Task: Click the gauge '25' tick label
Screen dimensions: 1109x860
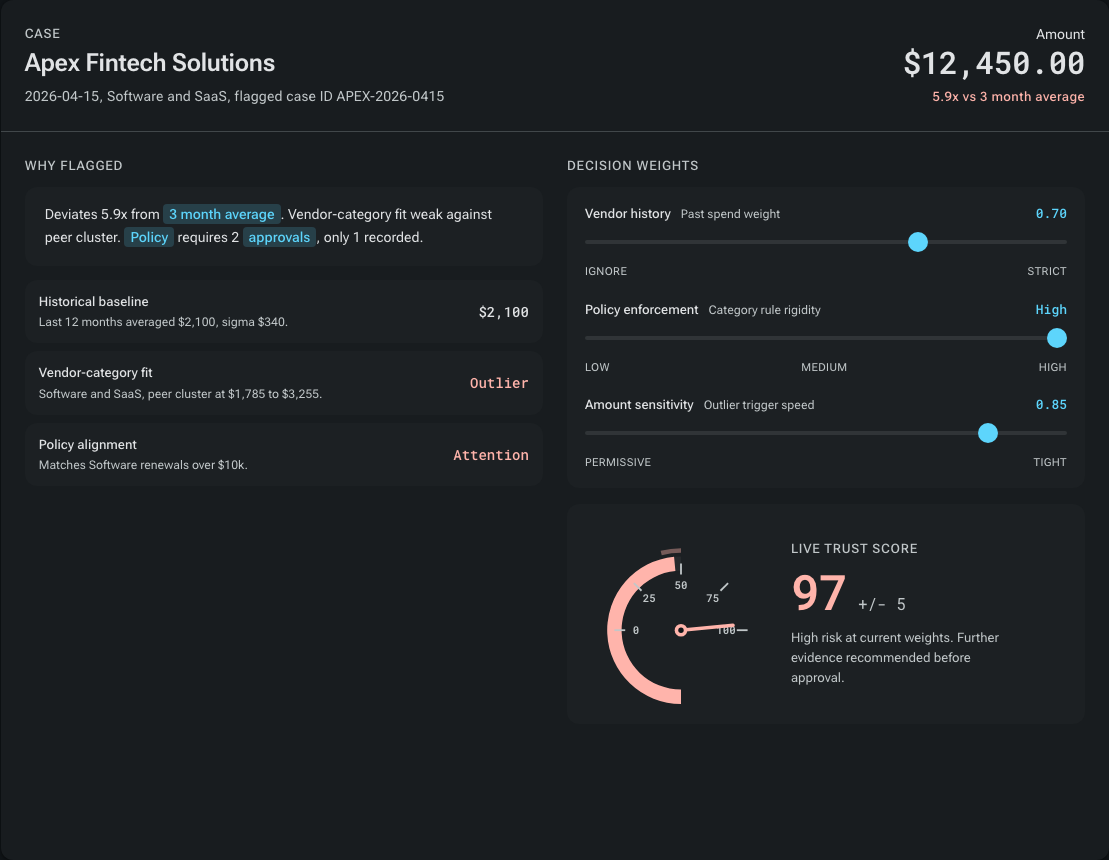Action: click(x=649, y=598)
